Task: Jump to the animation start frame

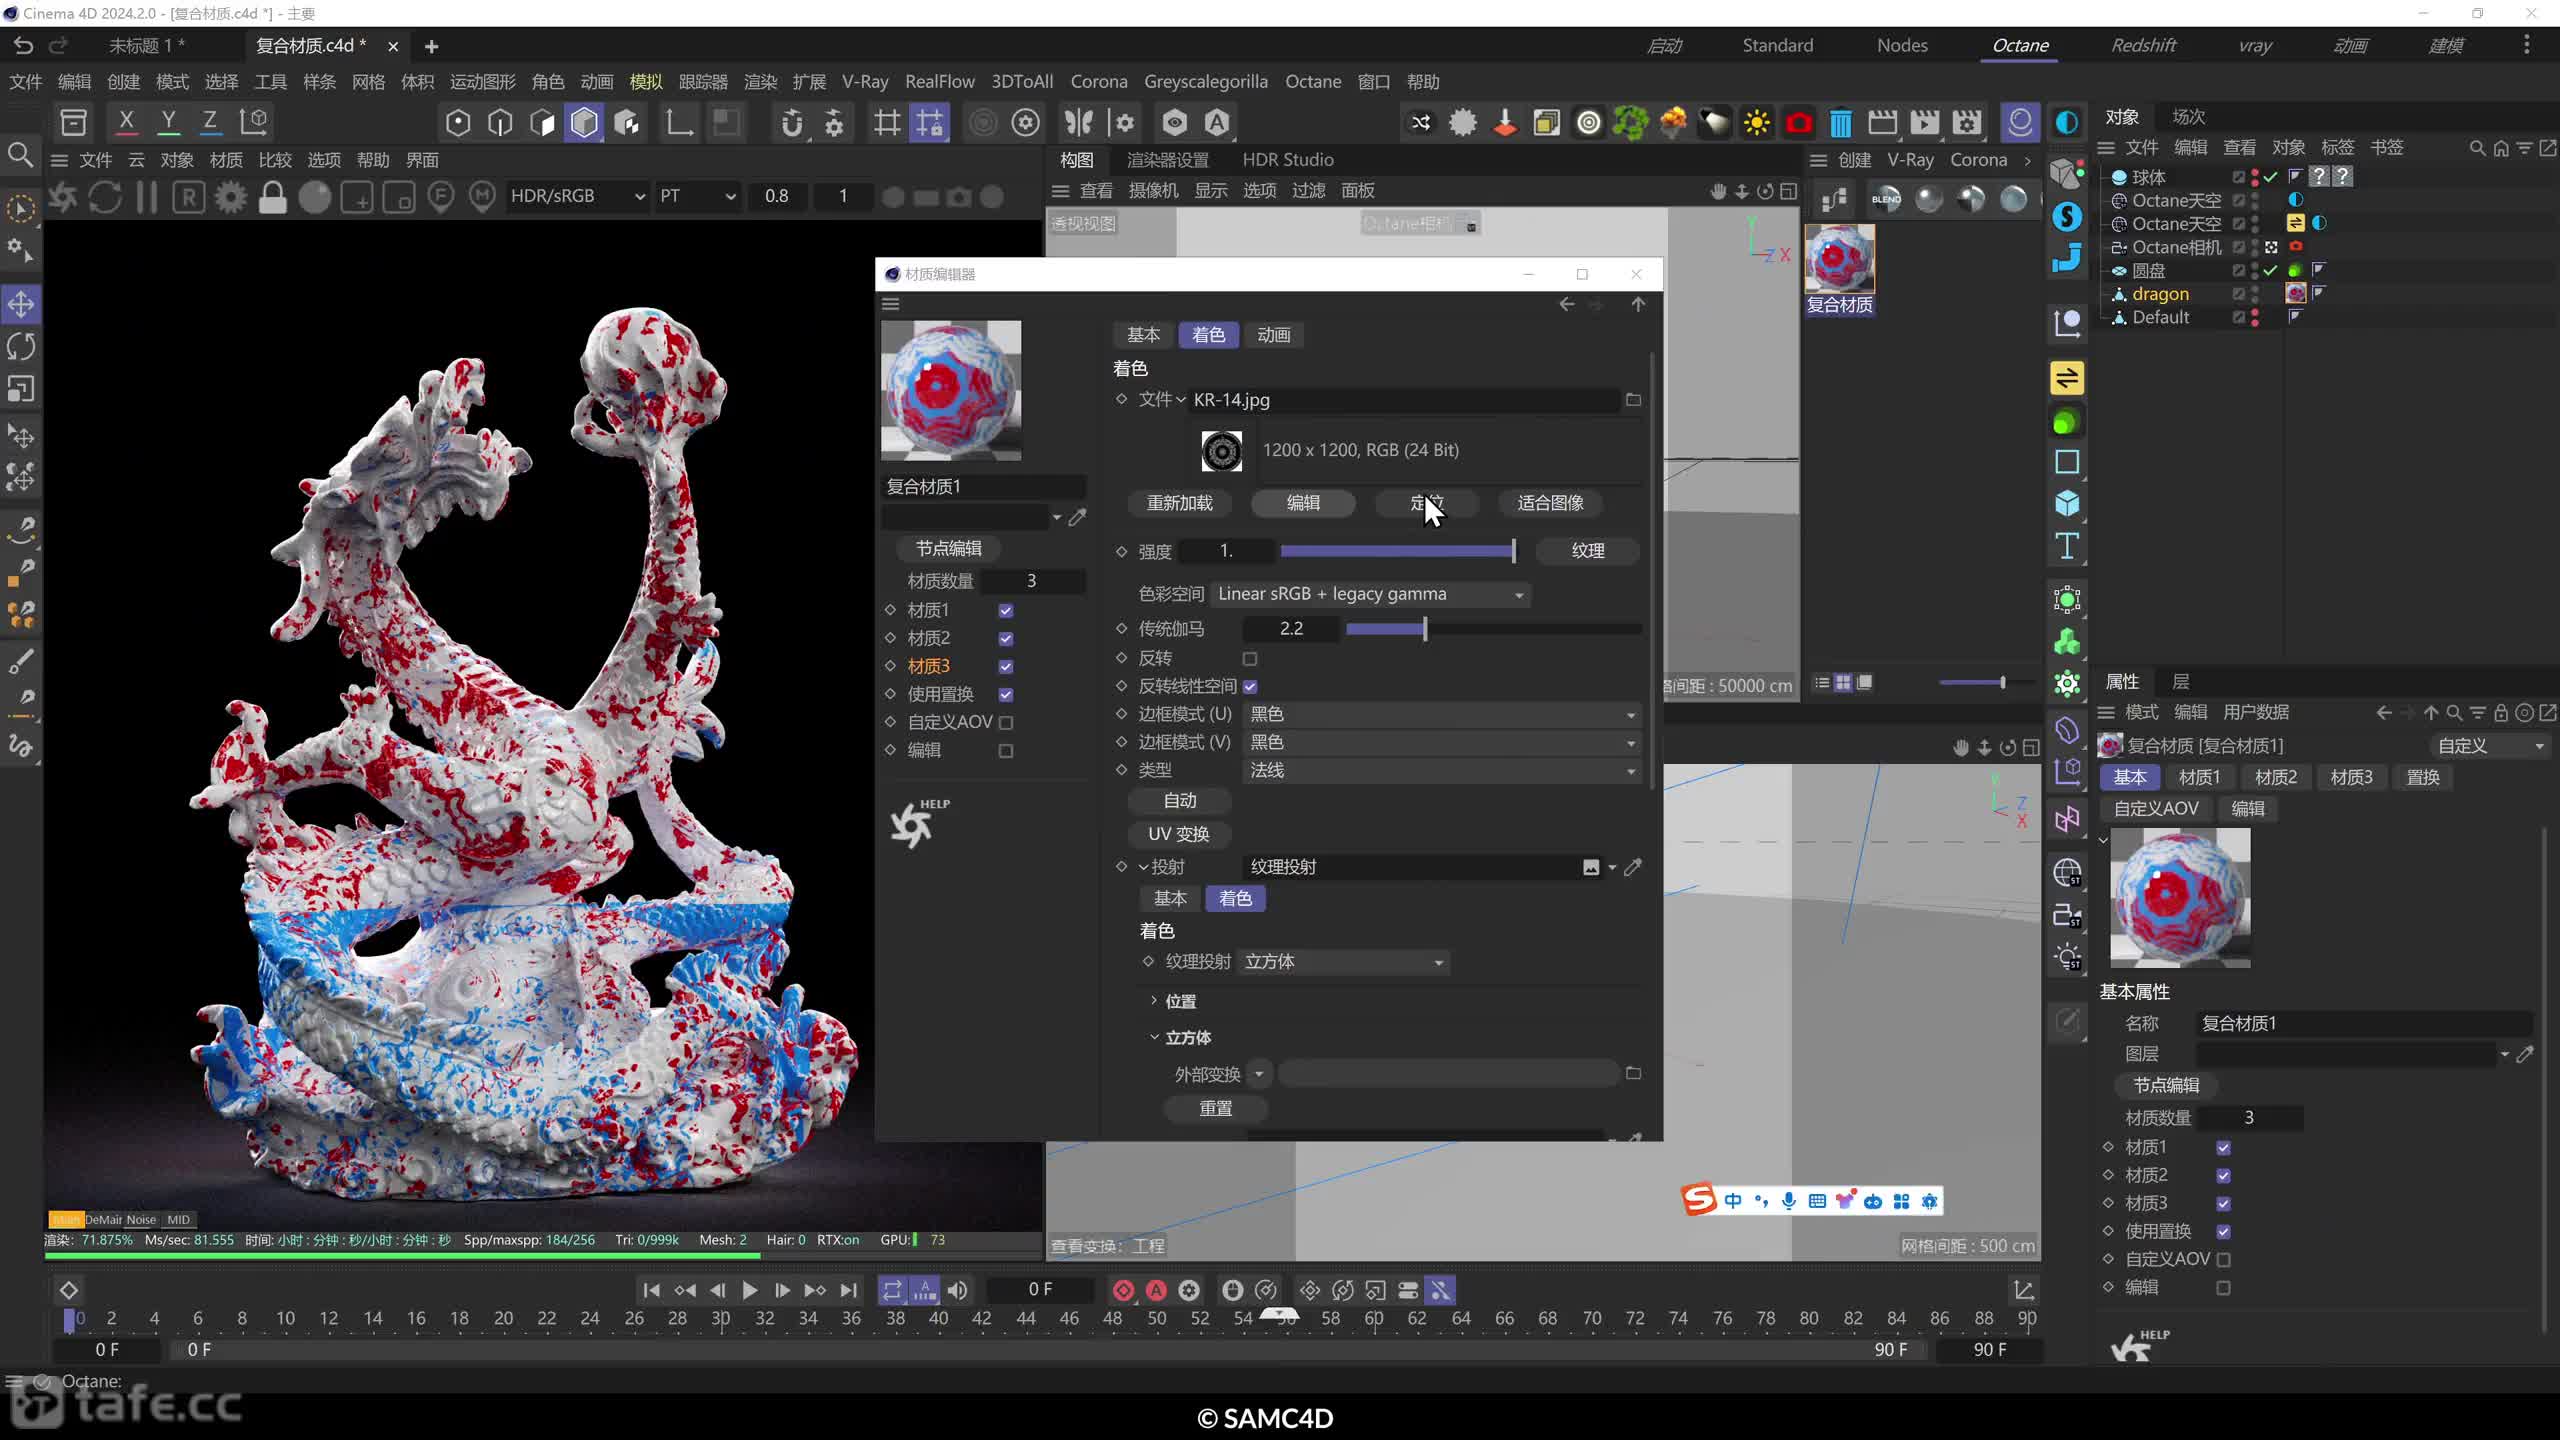Action: coord(651,1290)
